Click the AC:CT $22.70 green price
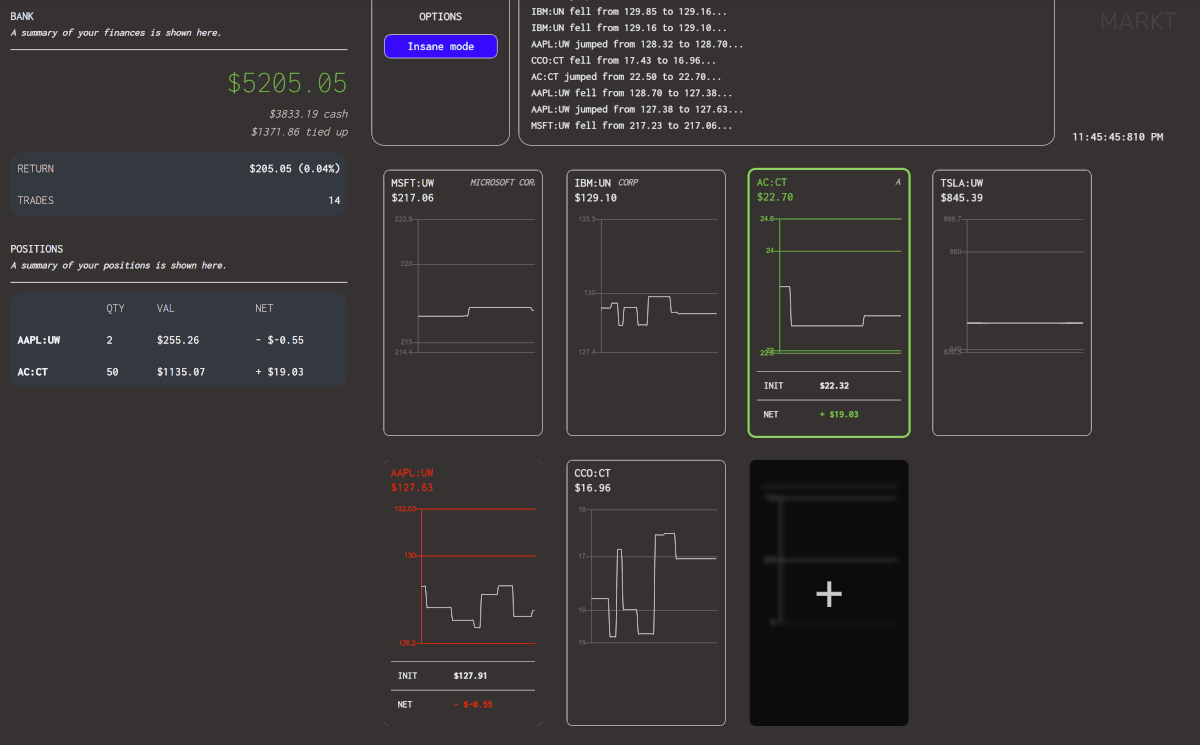 pos(775,197)
